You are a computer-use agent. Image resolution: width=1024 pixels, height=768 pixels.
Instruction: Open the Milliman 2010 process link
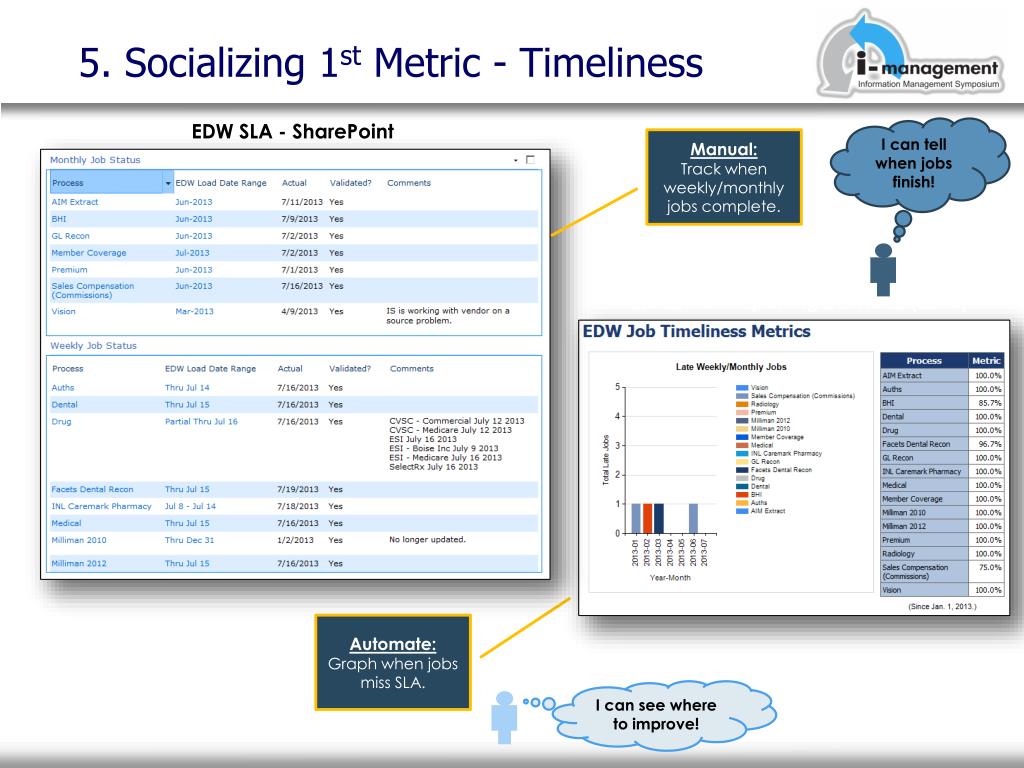pyautogui.click(x=78, y=540)
